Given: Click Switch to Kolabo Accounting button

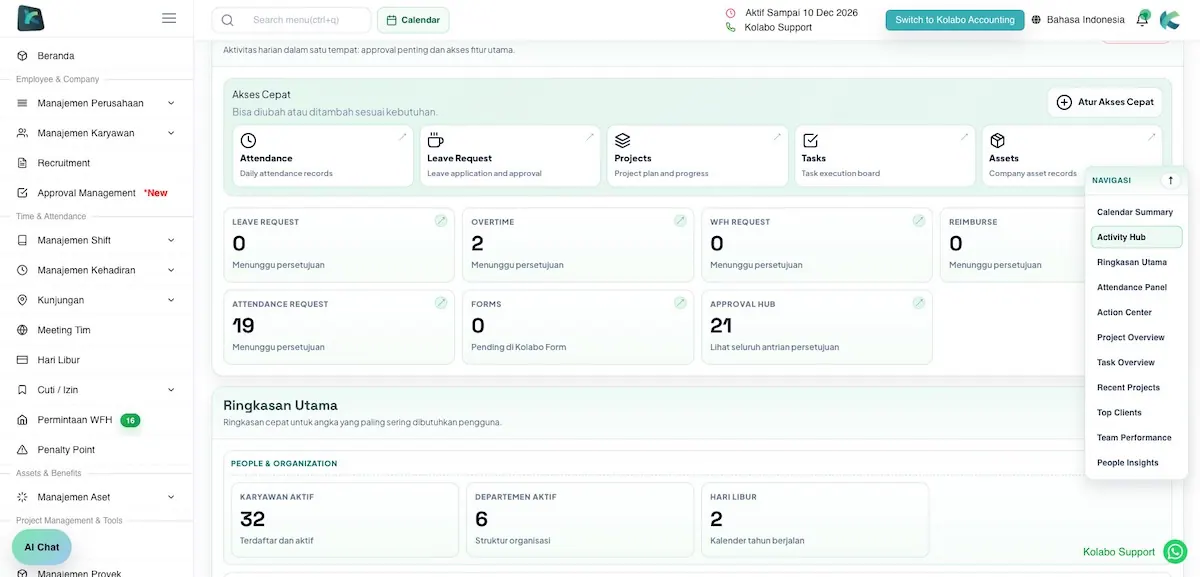Looking at the screenshot, I should click(x=954, y=20).
